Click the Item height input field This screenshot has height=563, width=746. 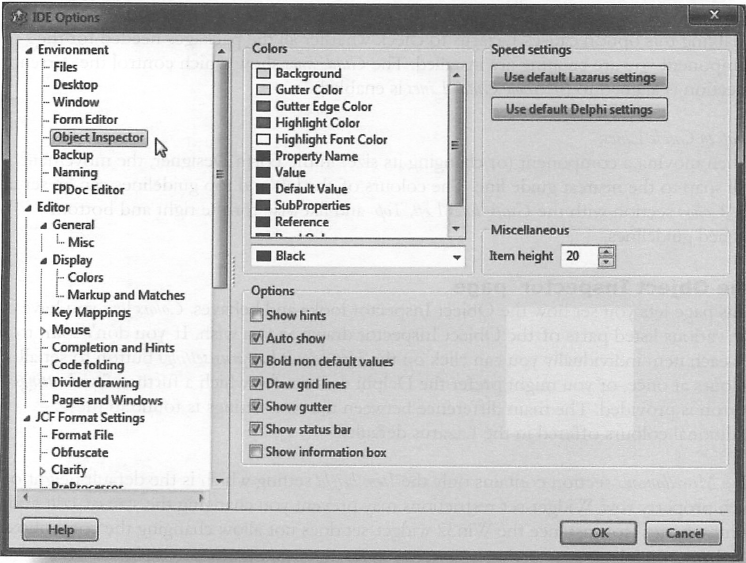pos(575,256)
